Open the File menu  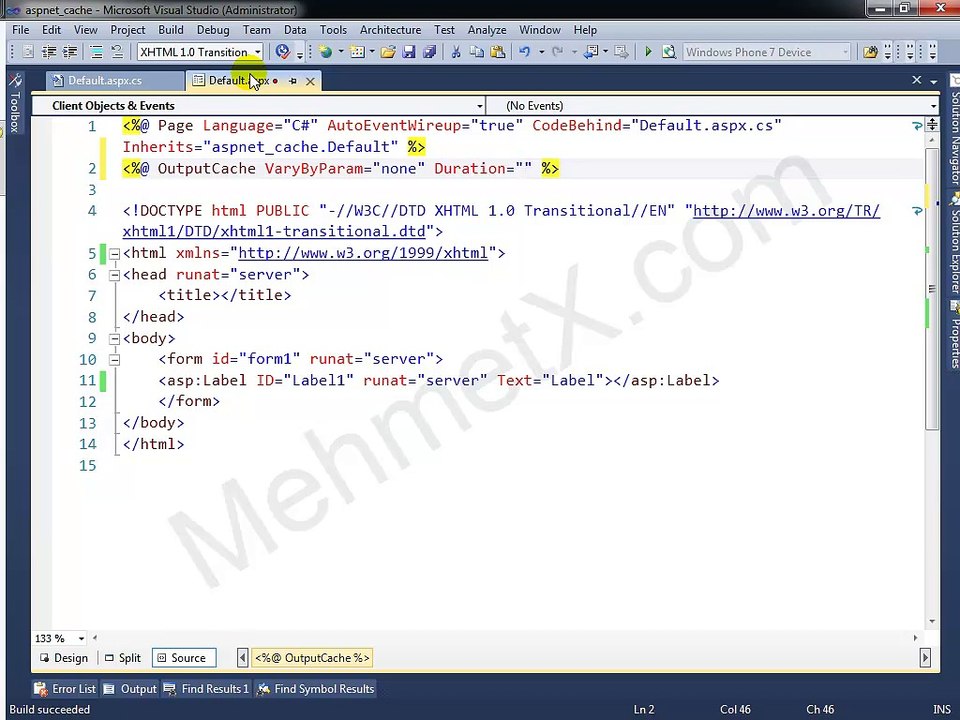[x=21, y=30]
